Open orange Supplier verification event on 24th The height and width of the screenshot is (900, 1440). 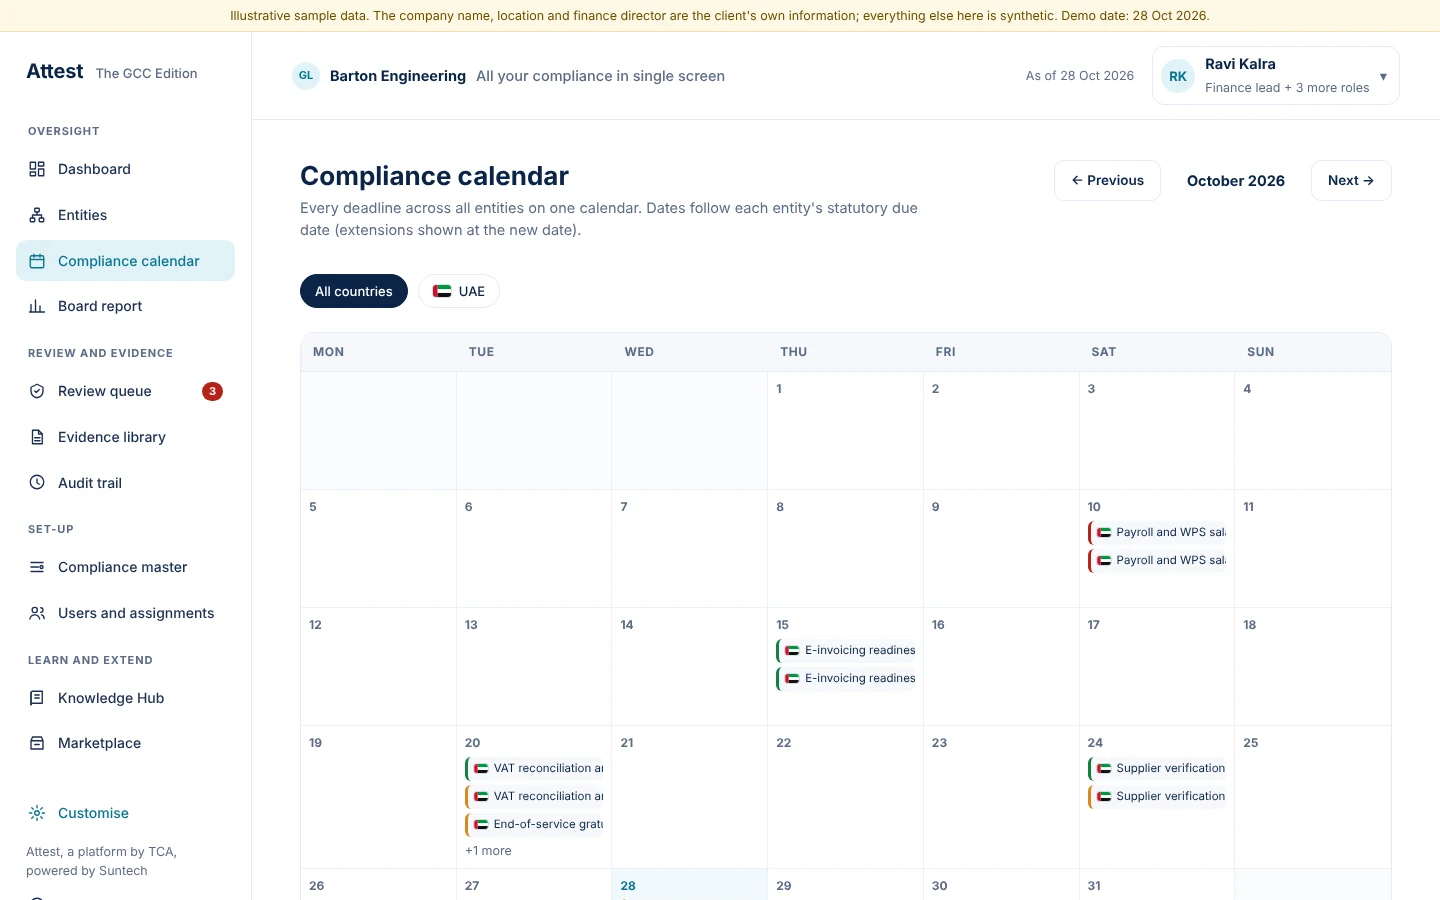[x=1157, y=796]
